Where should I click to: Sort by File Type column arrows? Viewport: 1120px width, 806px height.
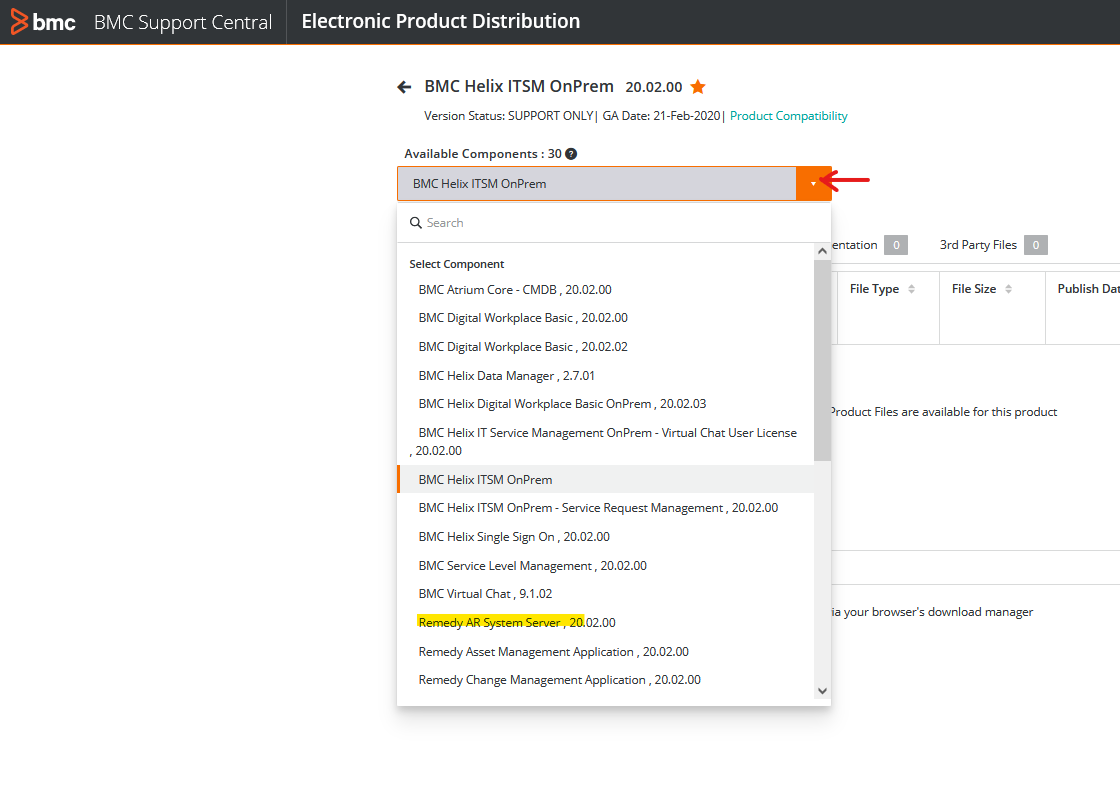[911, 289]
